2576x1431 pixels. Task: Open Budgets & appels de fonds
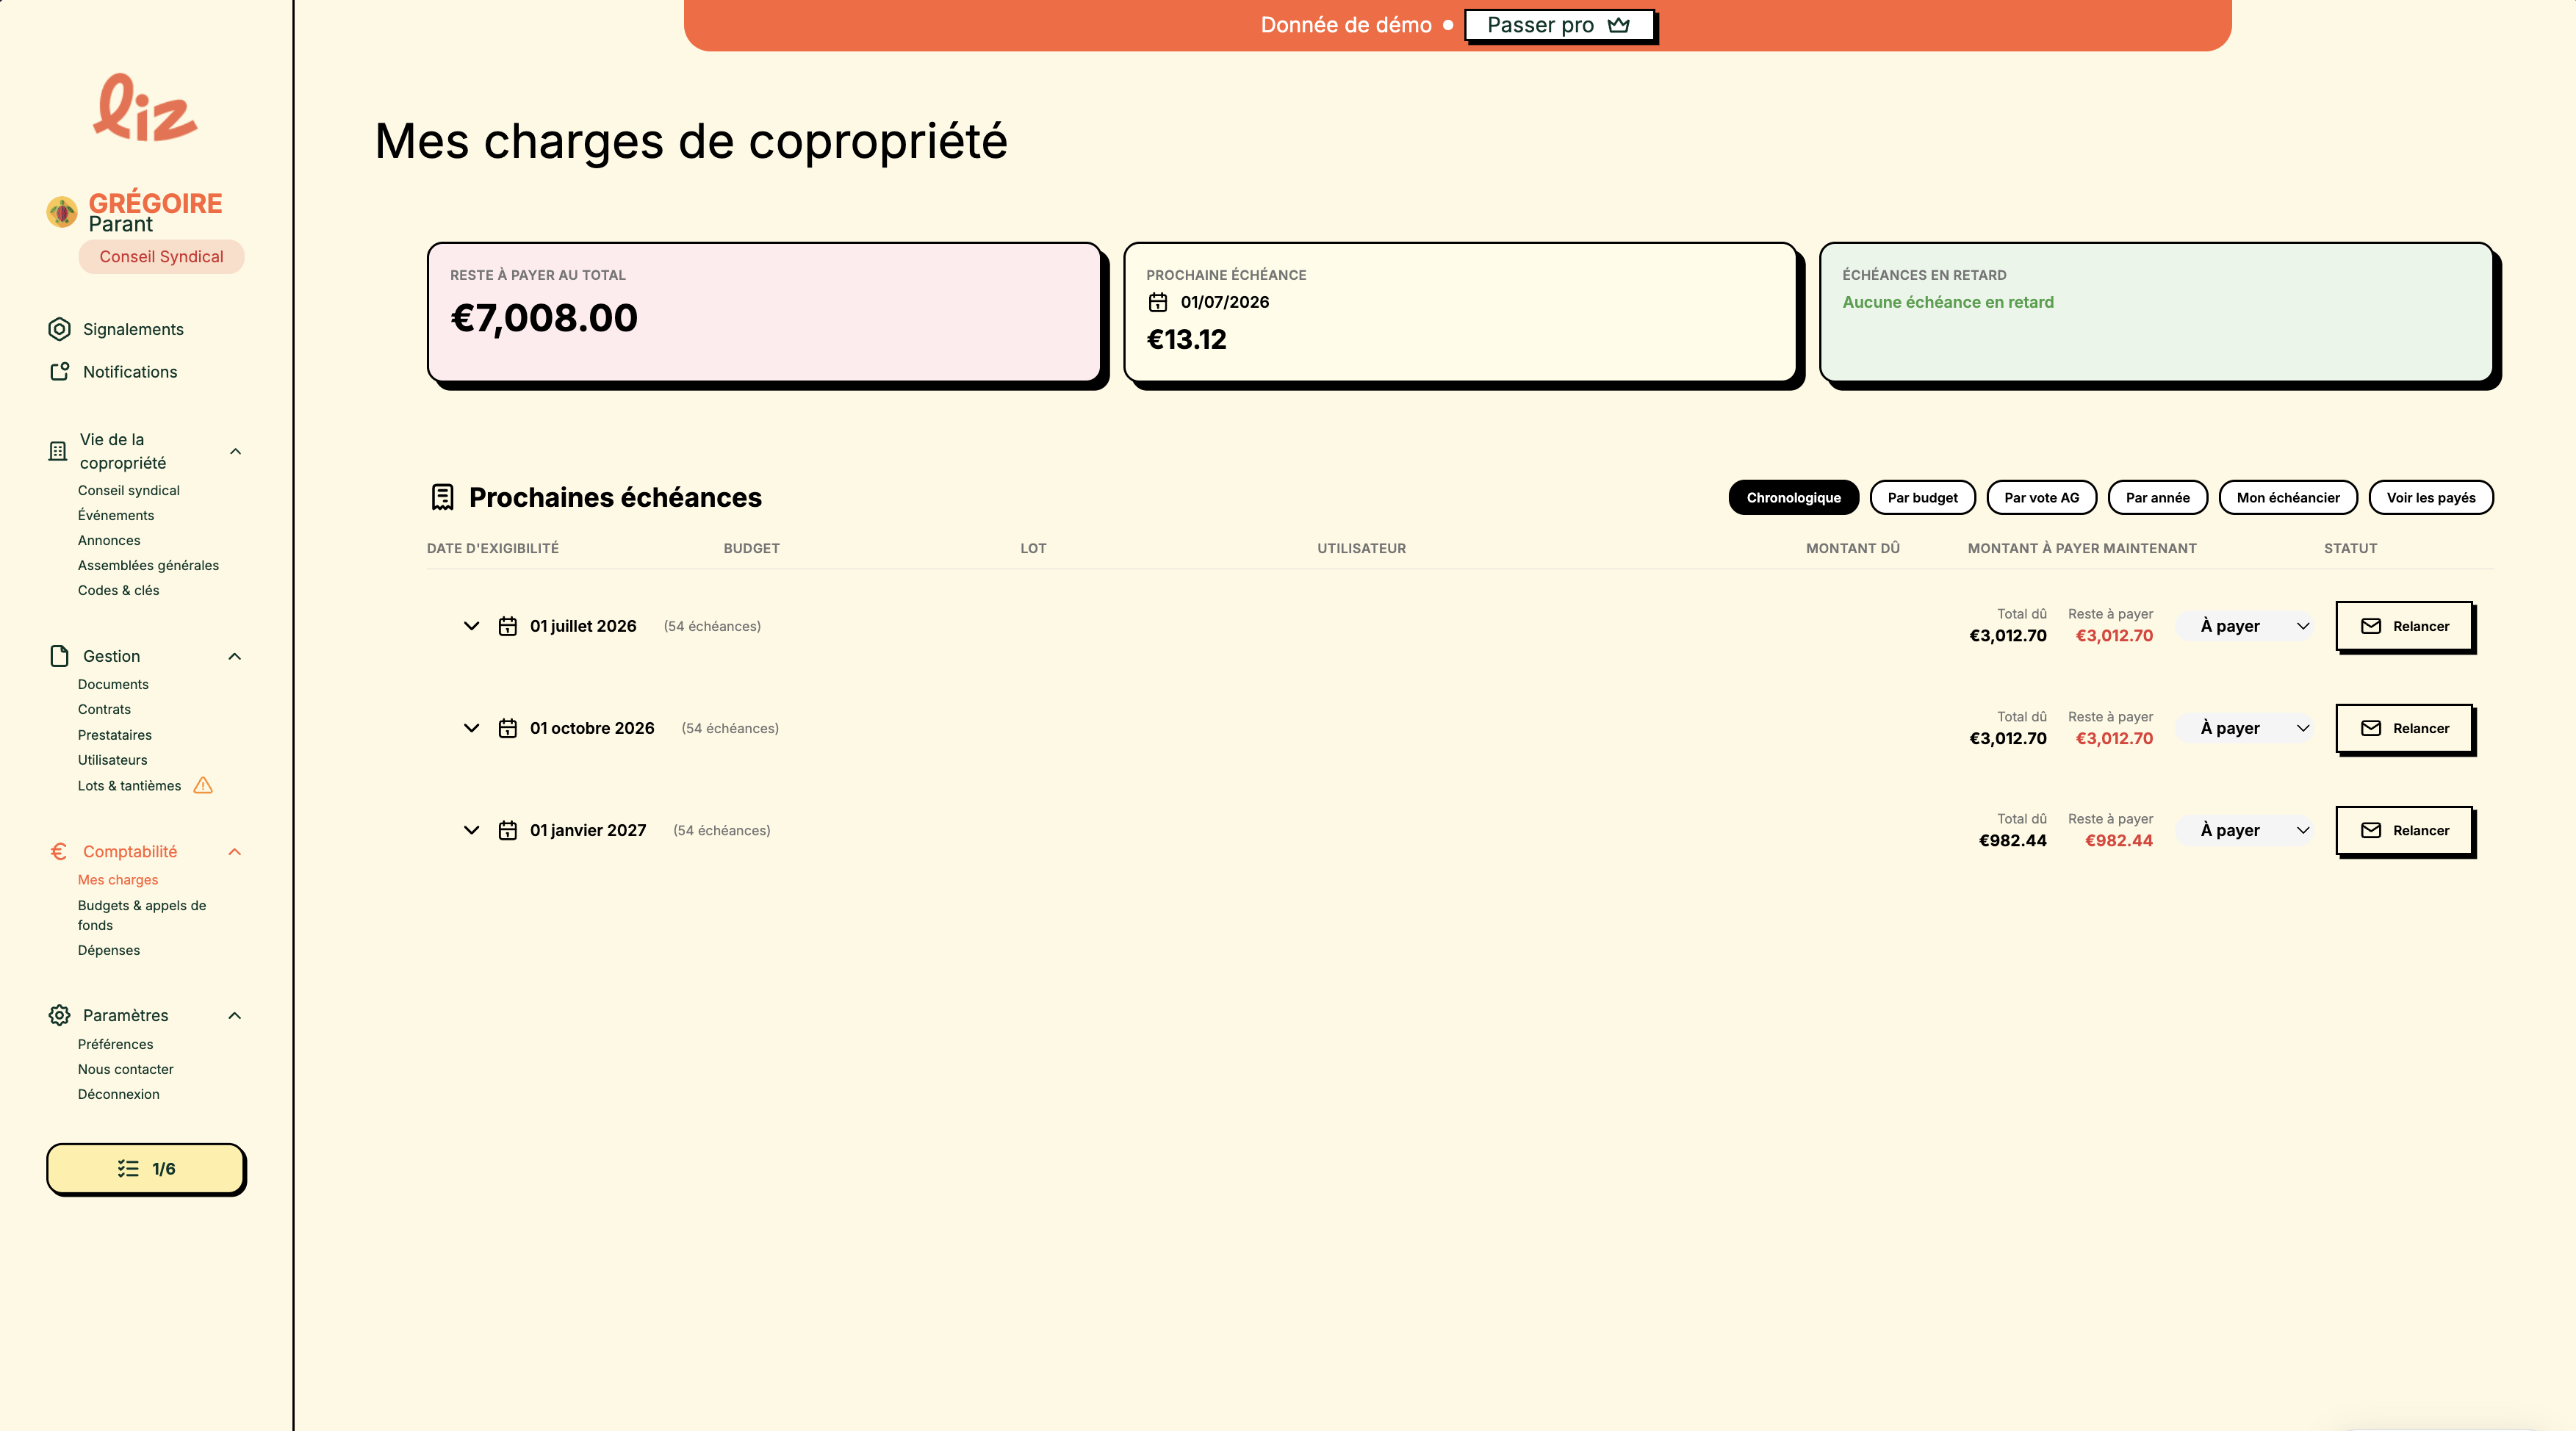tap(142, 915)
